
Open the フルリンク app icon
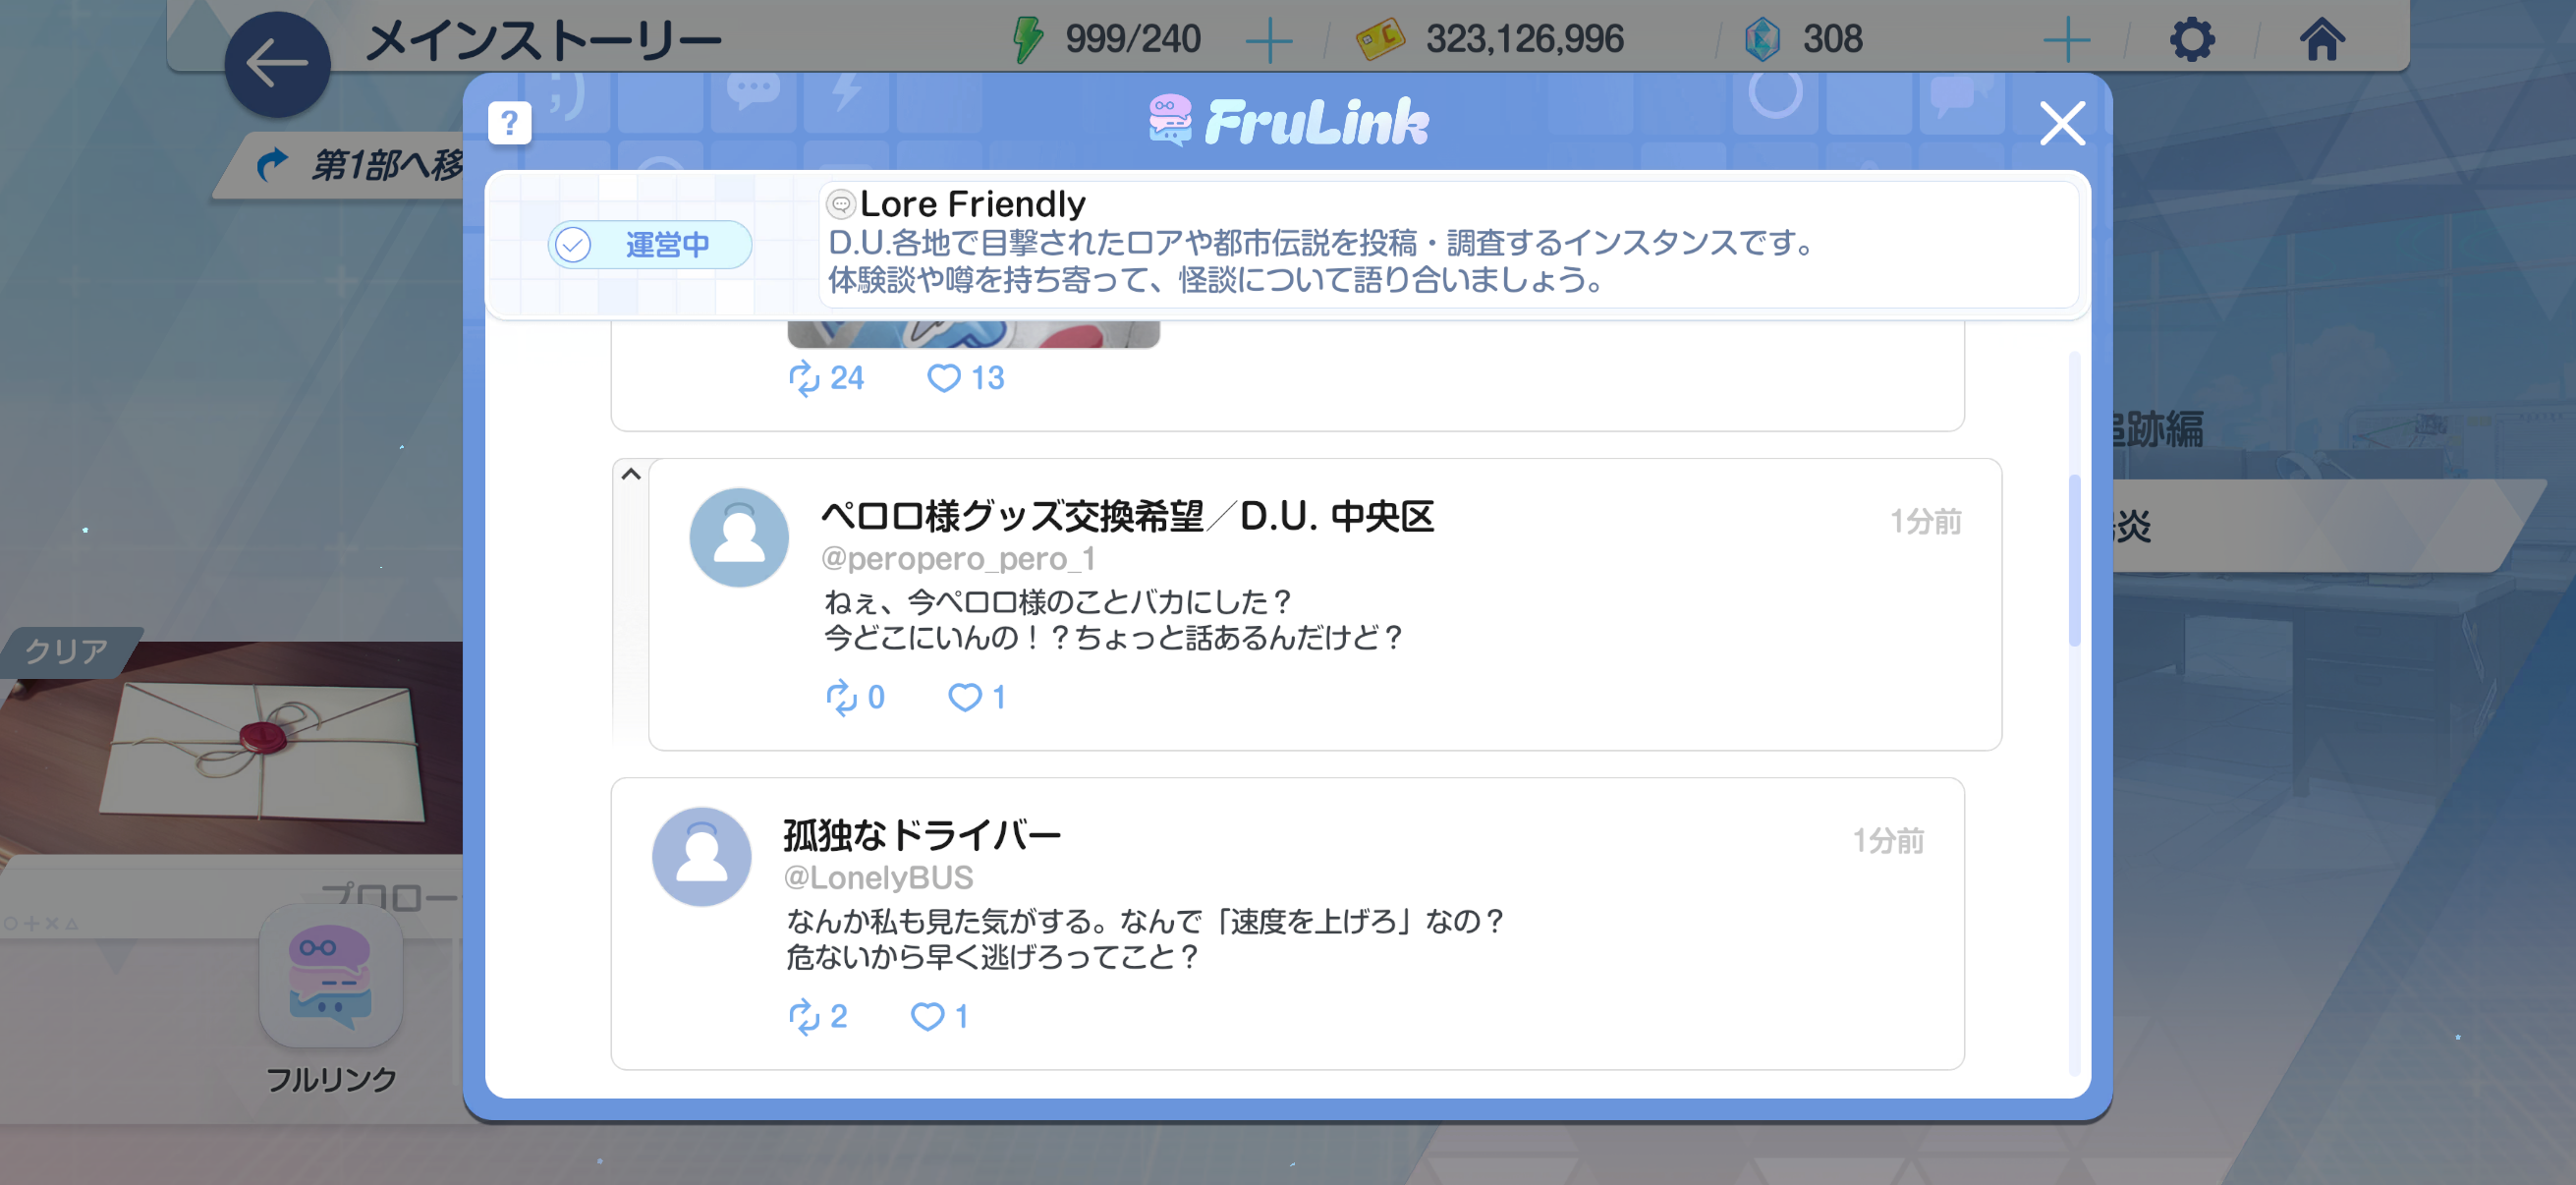coord(331,977)
